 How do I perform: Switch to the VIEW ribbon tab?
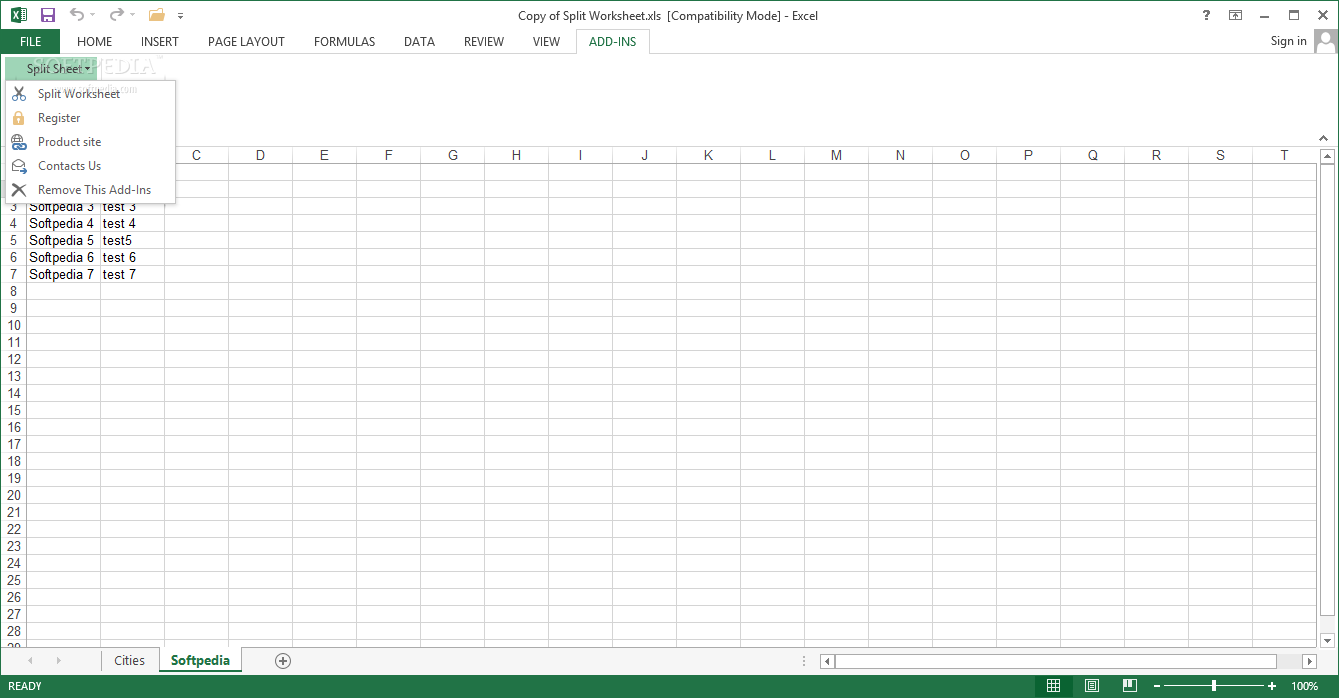coord(546,41)
